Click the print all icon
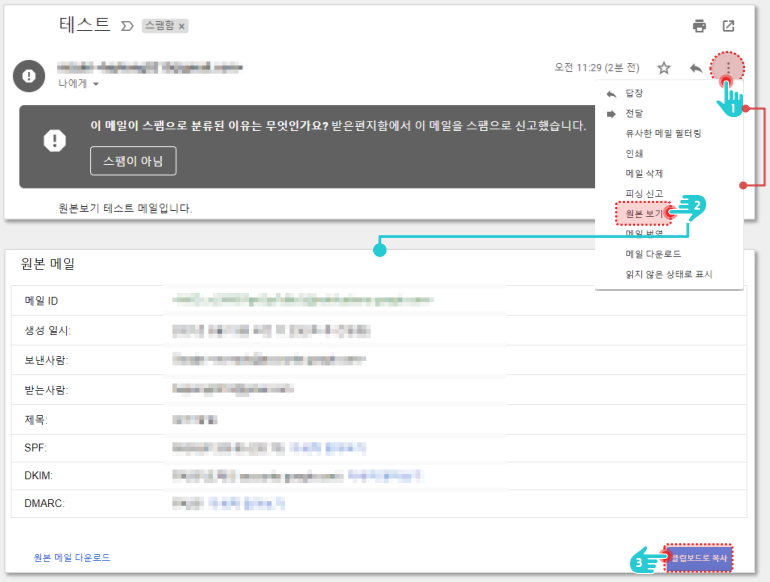The image size is (770, 582). click(x=699, y=26)
